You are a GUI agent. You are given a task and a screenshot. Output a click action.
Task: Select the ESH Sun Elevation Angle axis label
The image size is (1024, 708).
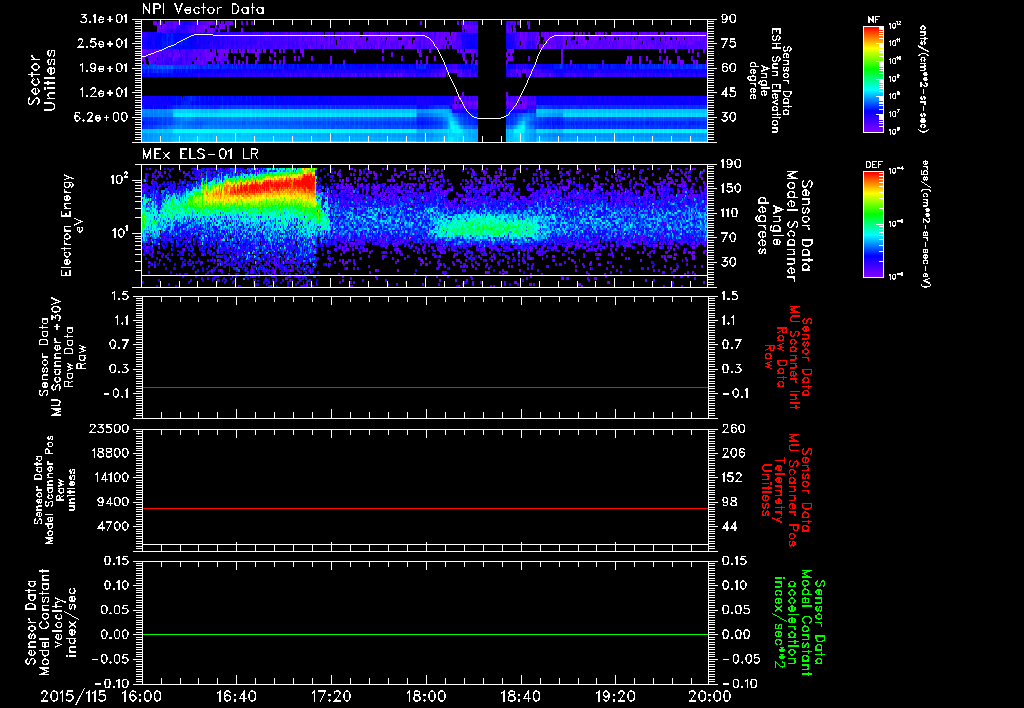[x=769, y=80]
